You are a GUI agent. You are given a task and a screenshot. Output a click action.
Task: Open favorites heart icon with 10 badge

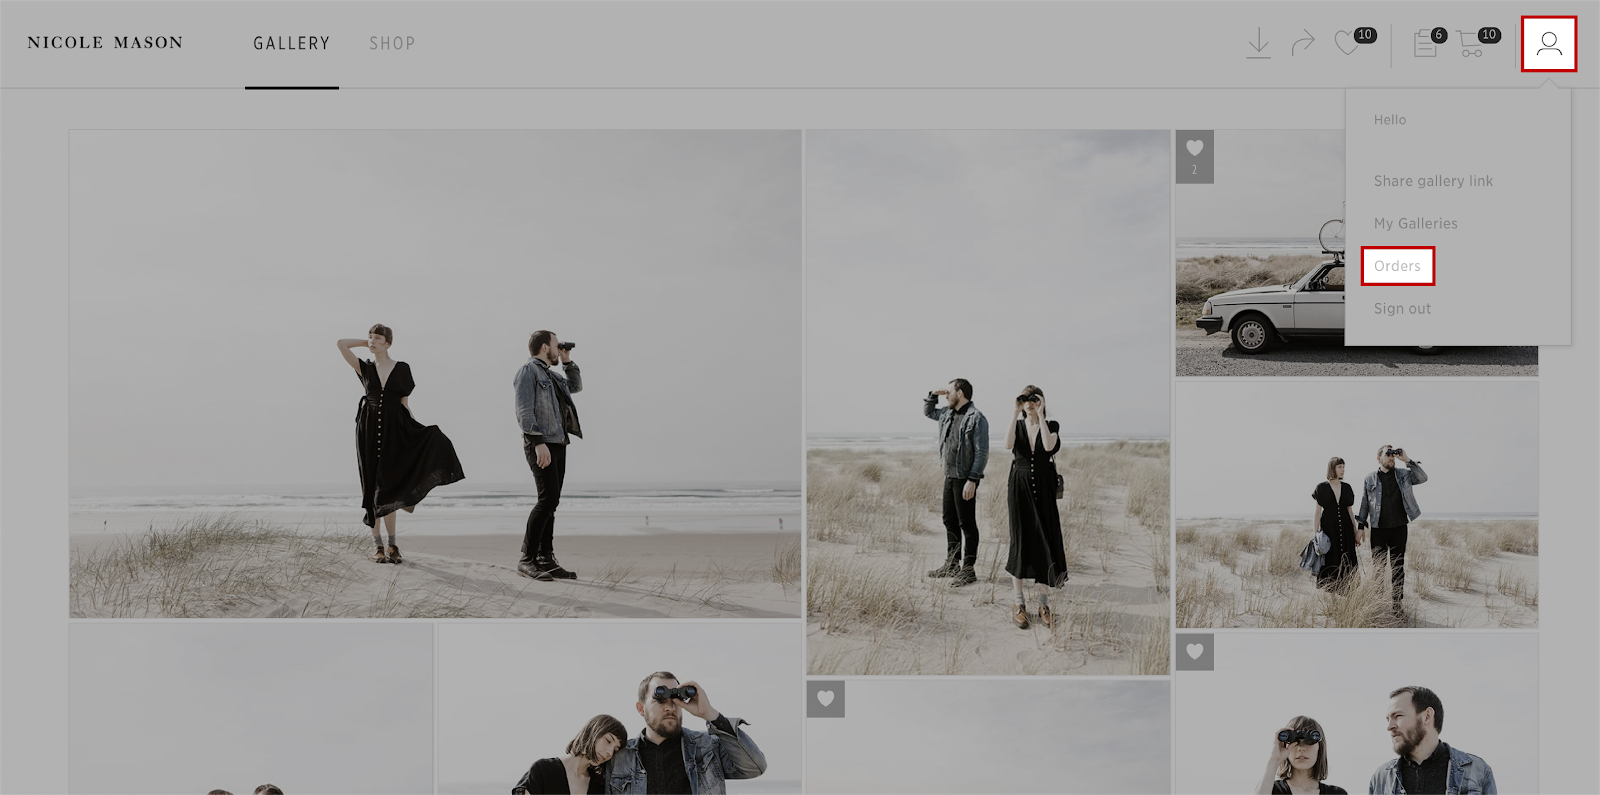(x=1354, y=42)
